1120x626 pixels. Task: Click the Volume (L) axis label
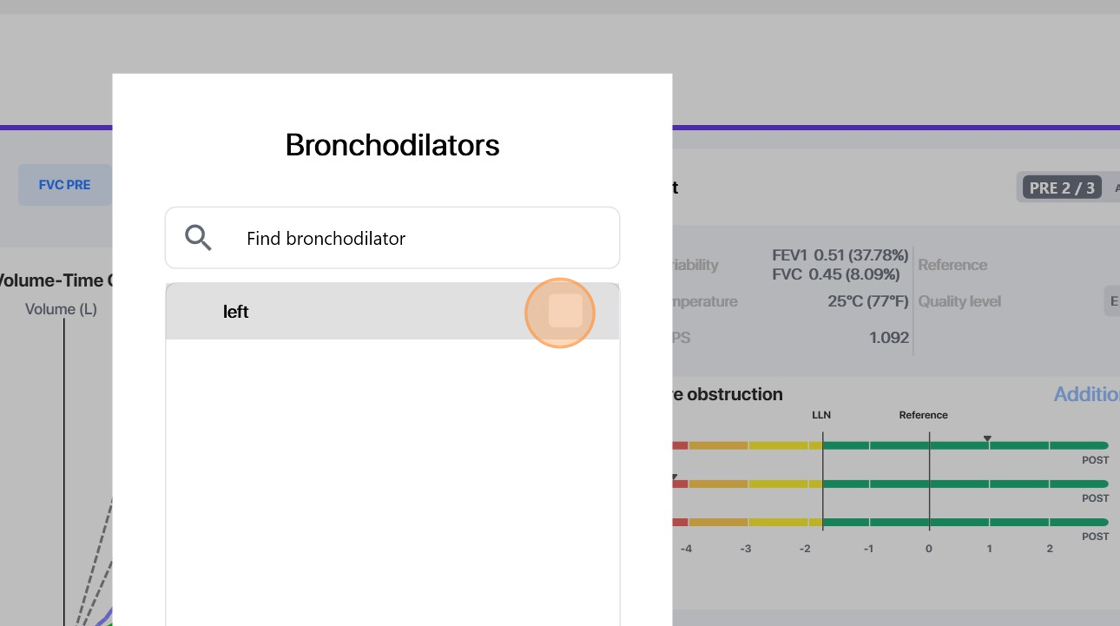[x=61, y=309]
